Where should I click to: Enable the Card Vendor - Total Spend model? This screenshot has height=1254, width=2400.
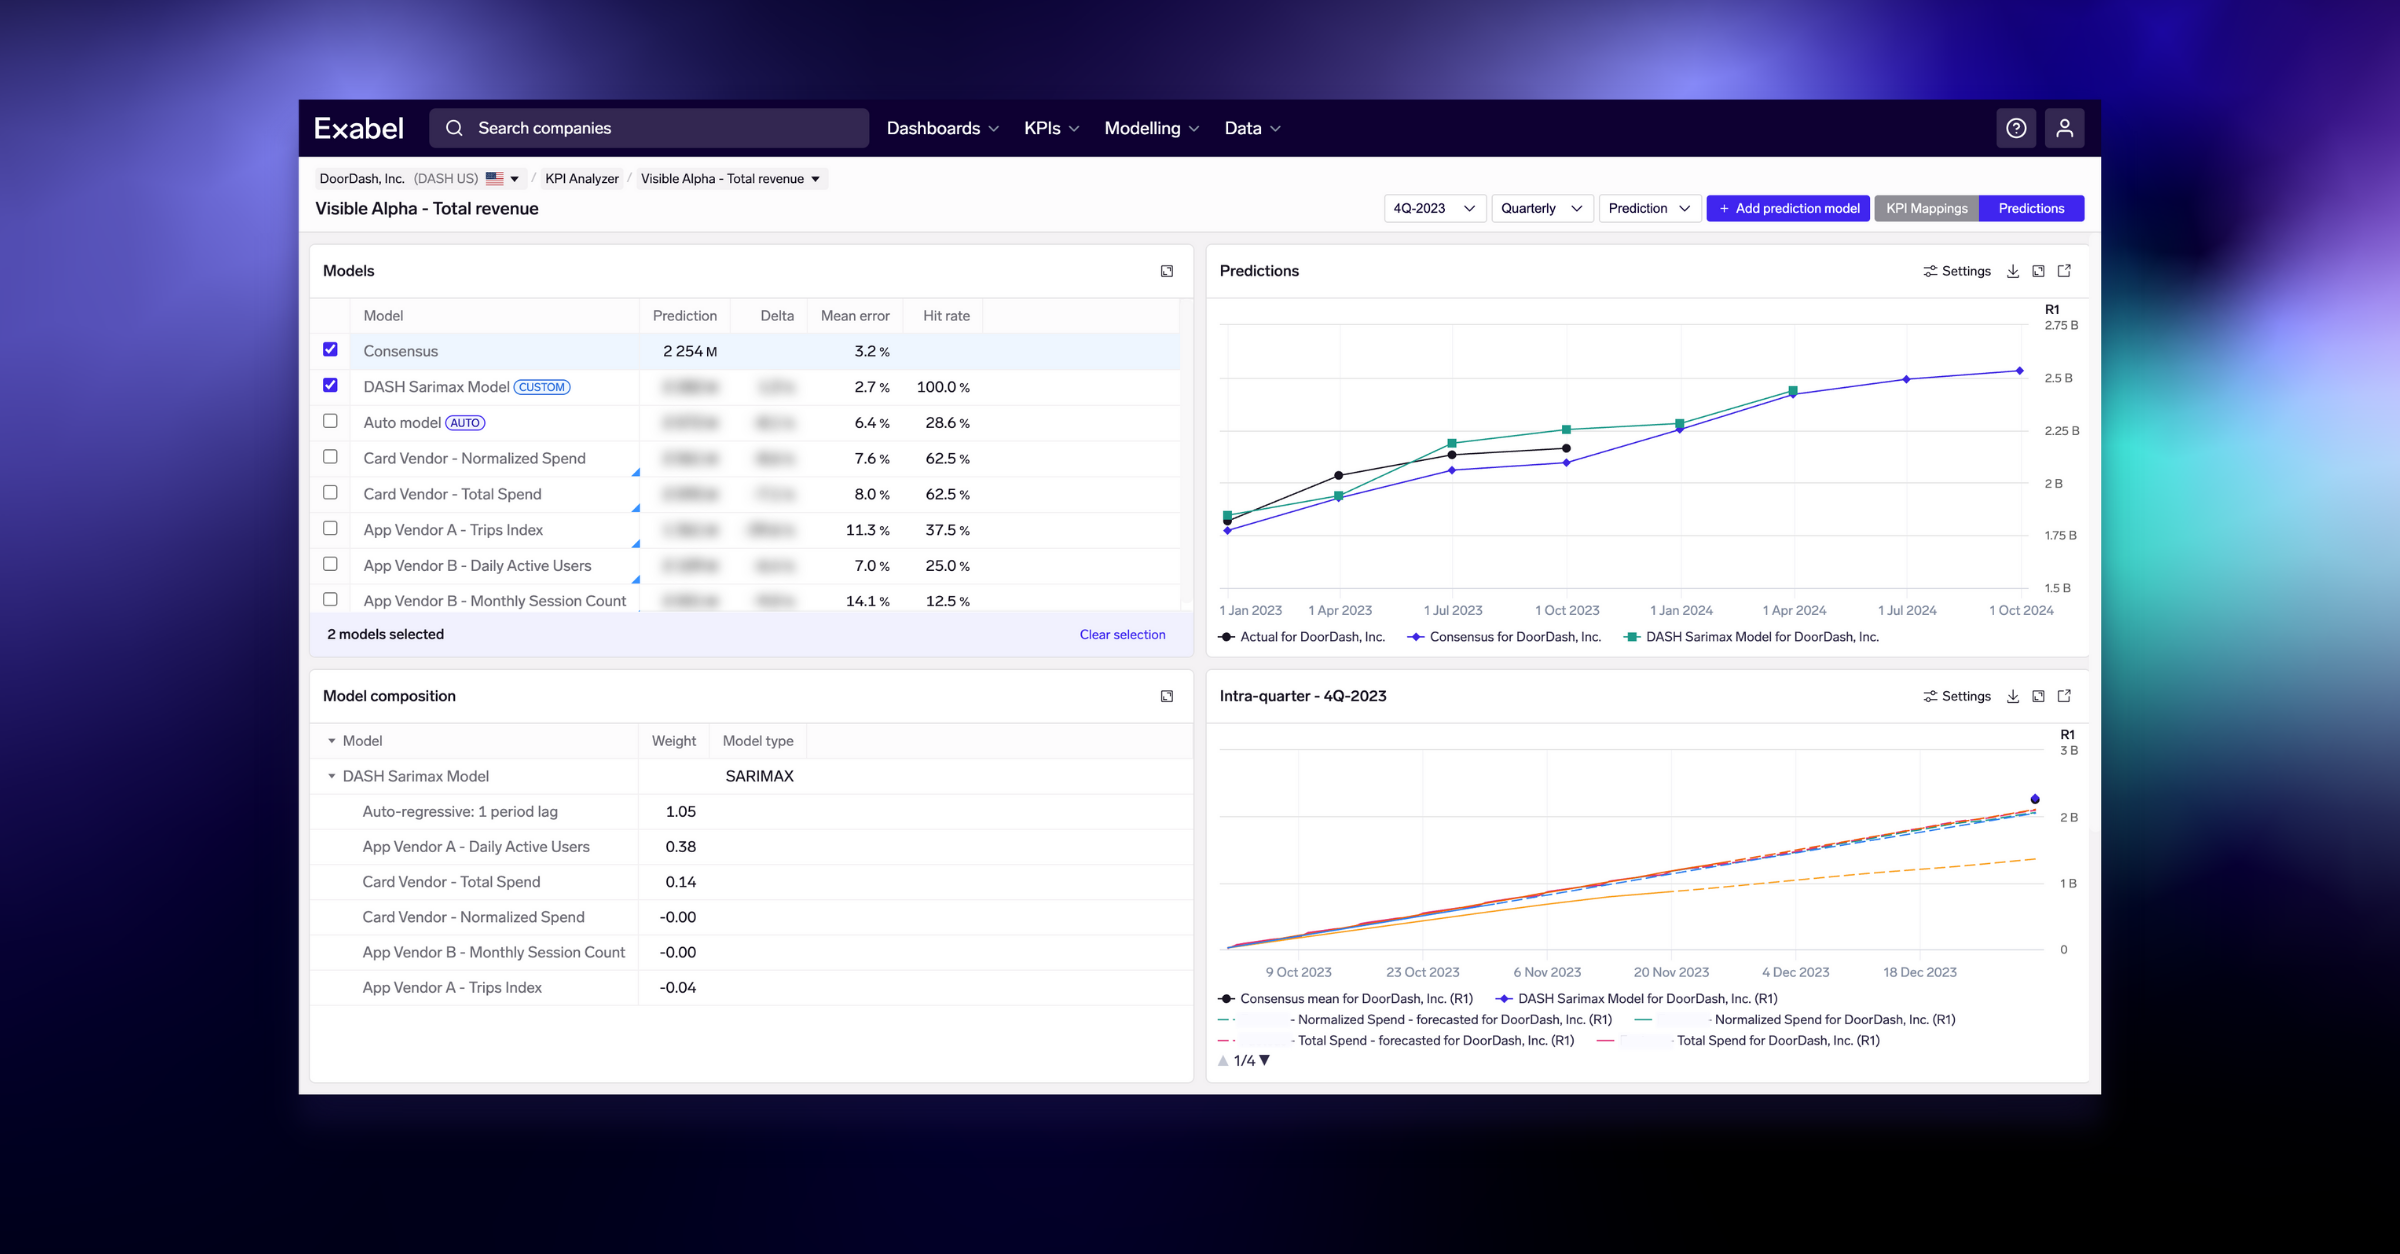pos(330,492)
